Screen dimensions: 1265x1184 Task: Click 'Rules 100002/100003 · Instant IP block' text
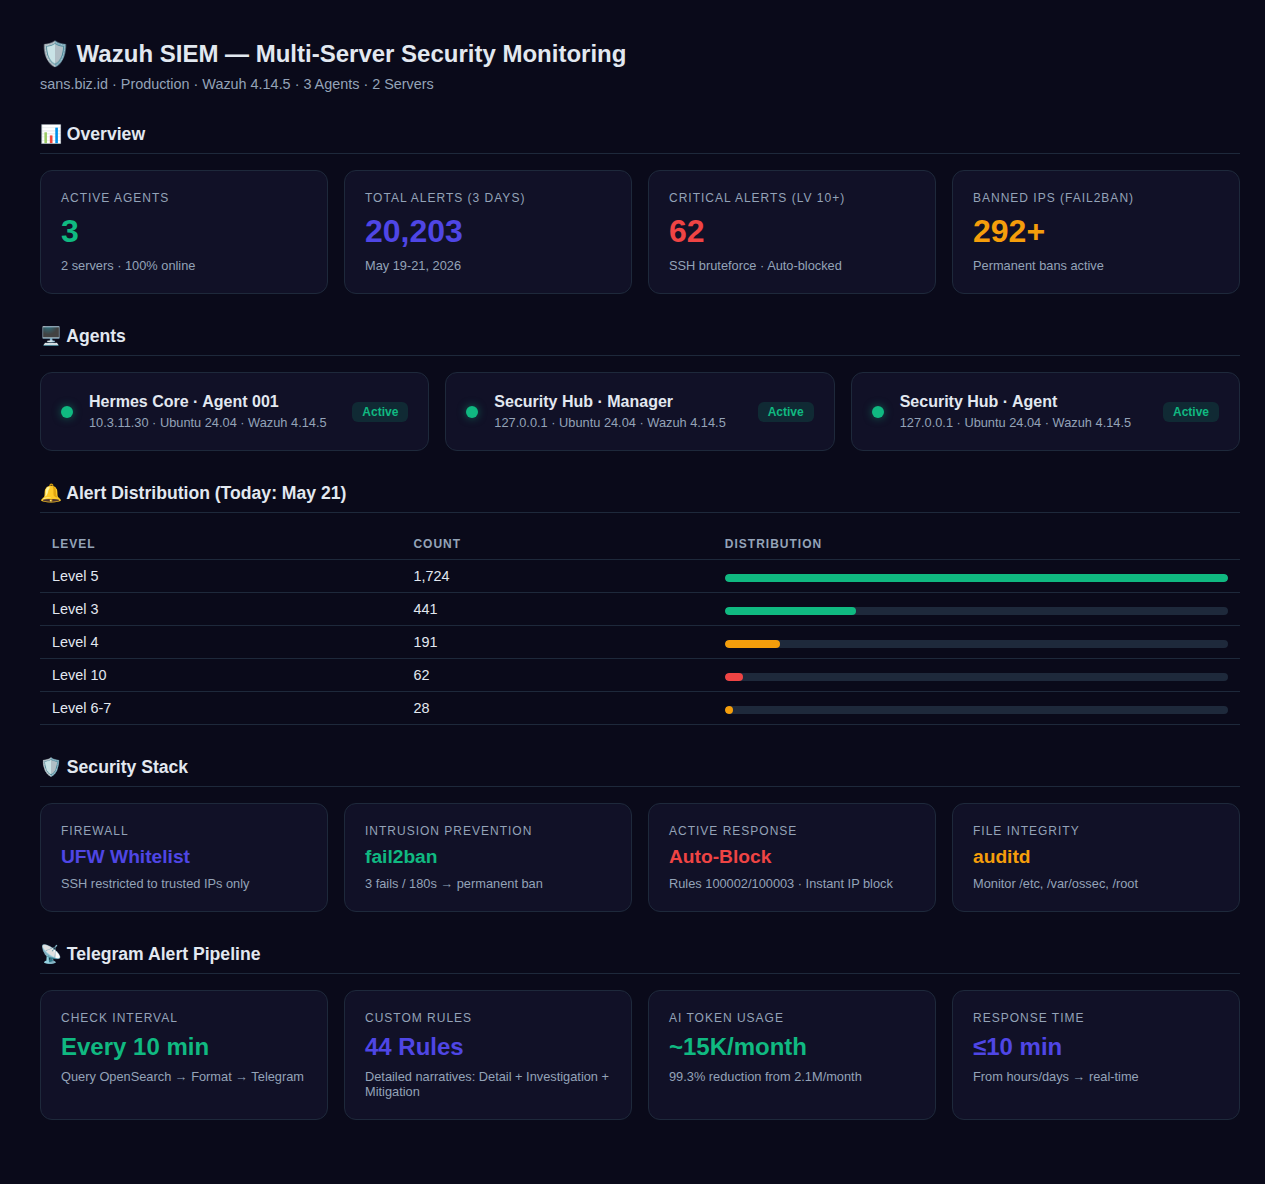point(781,884)
